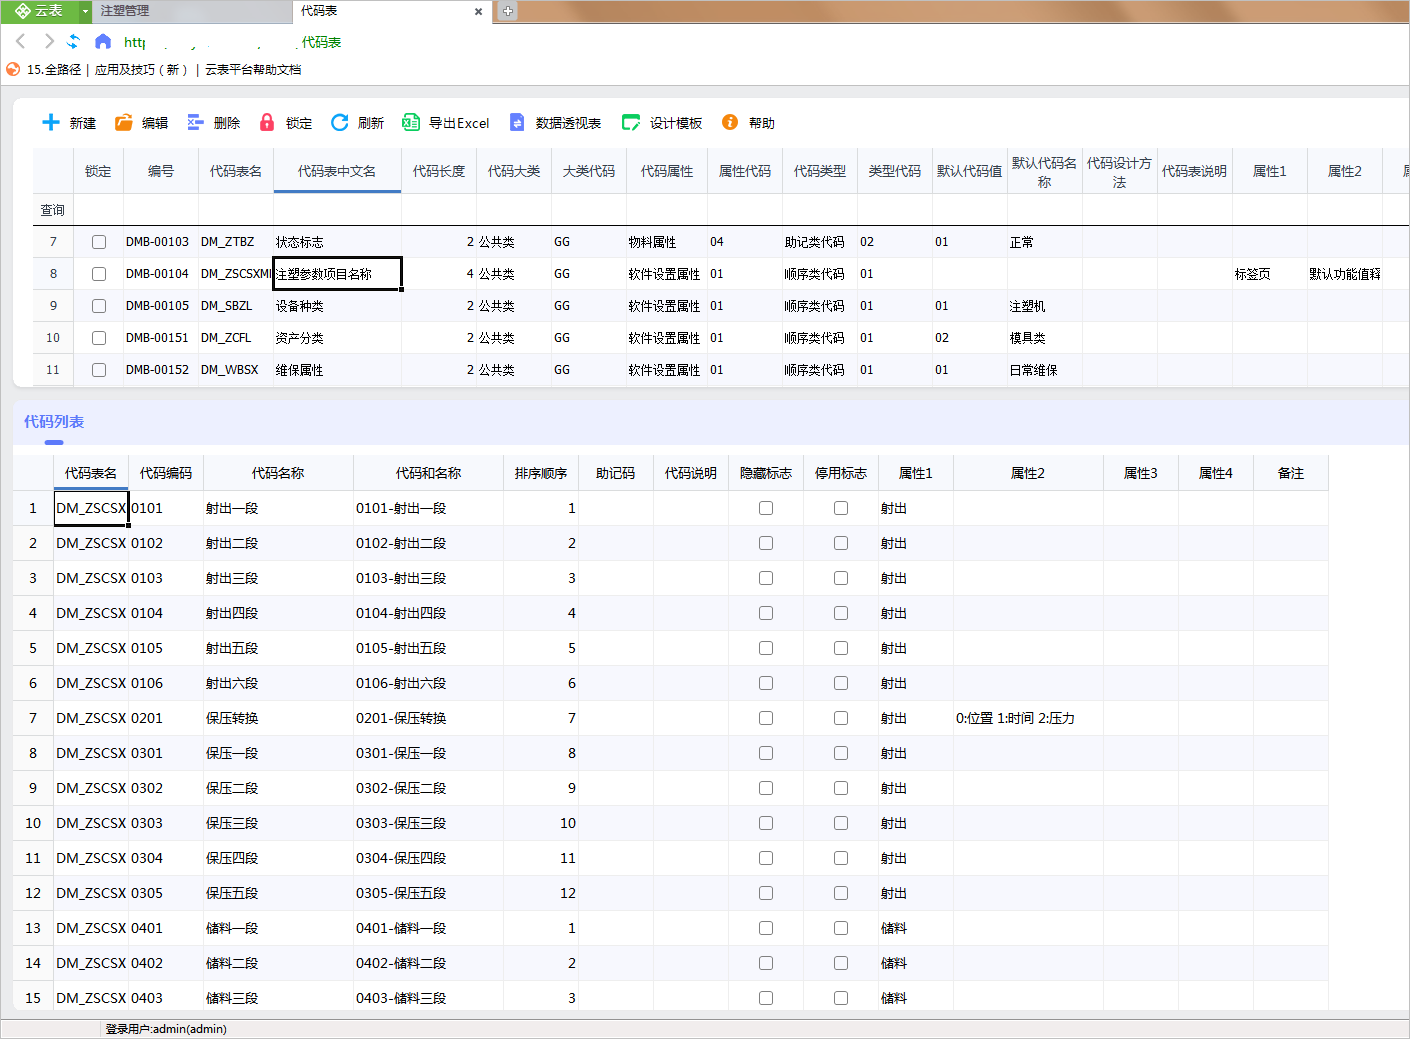Click the 数据透视表 icon

[x=517, y=122]
